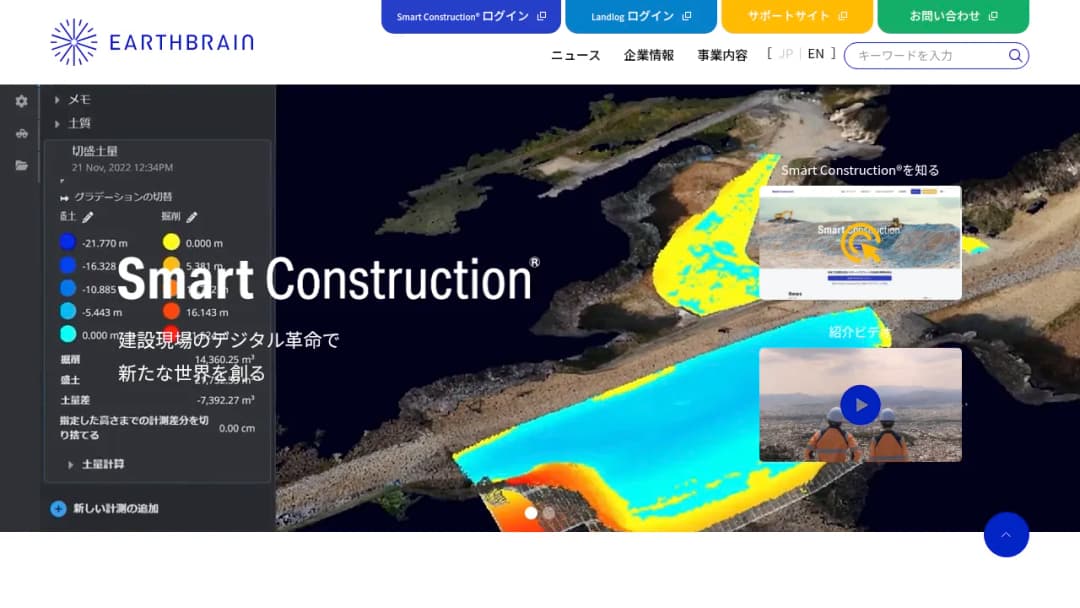Click the 21 Nov, 2022 12:34PM timestamp
The width and height of the screenshot is (1080, 608).
(123, 167)
